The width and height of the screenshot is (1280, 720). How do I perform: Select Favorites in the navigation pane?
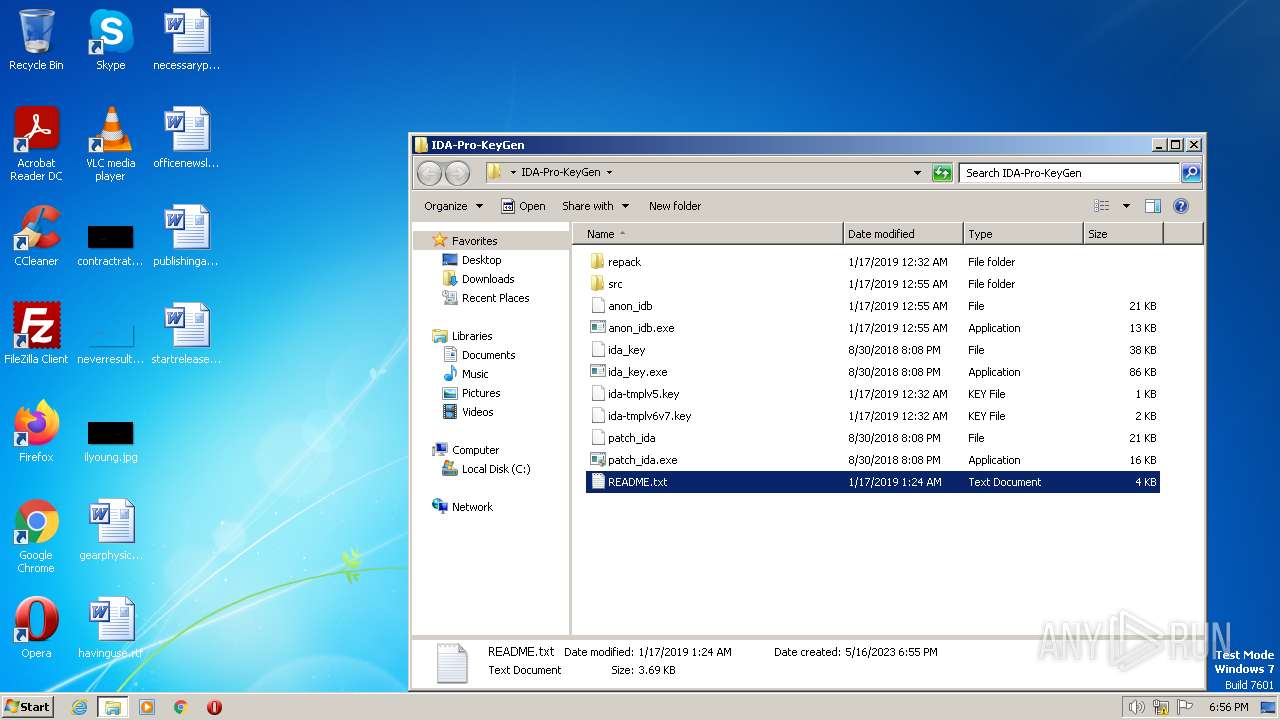click(x=474, y=241)
